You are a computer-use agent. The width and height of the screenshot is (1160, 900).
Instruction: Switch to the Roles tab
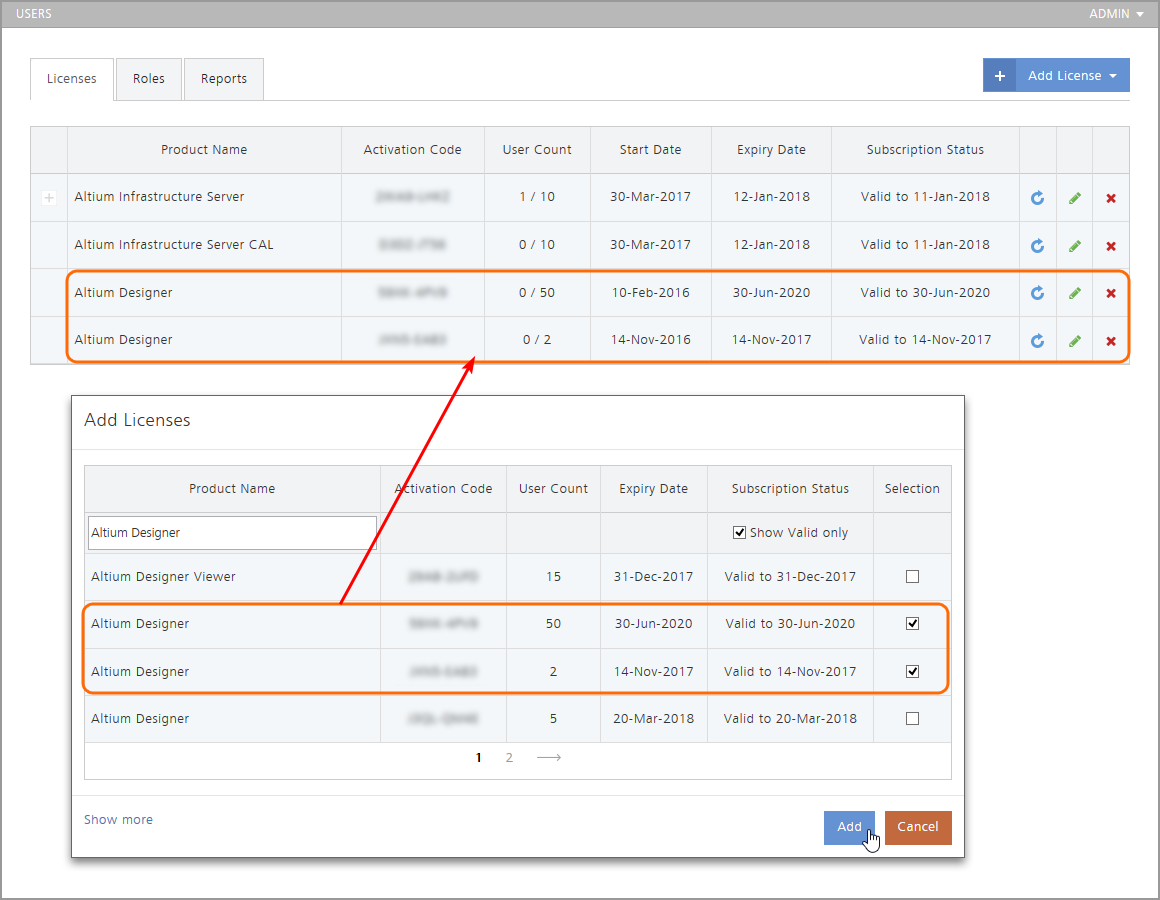coord(149,79)
